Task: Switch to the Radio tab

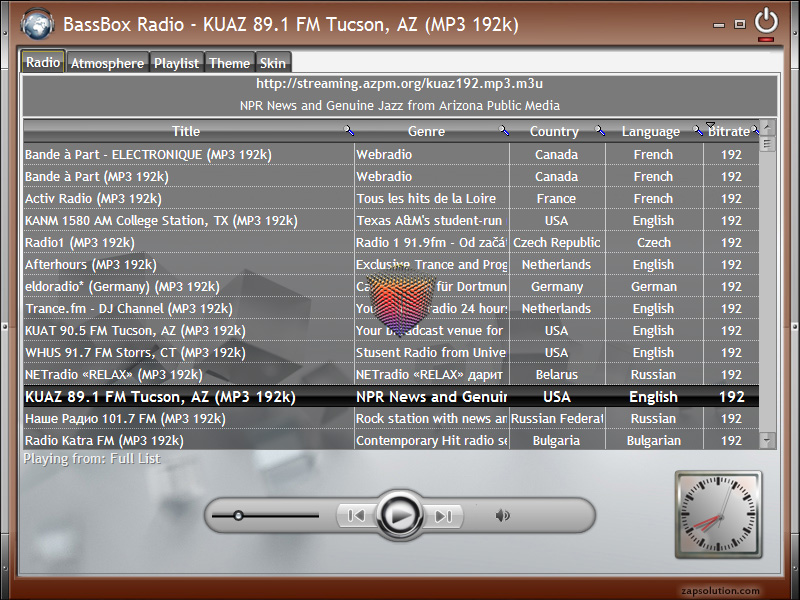Action: [x=43, y=62]
